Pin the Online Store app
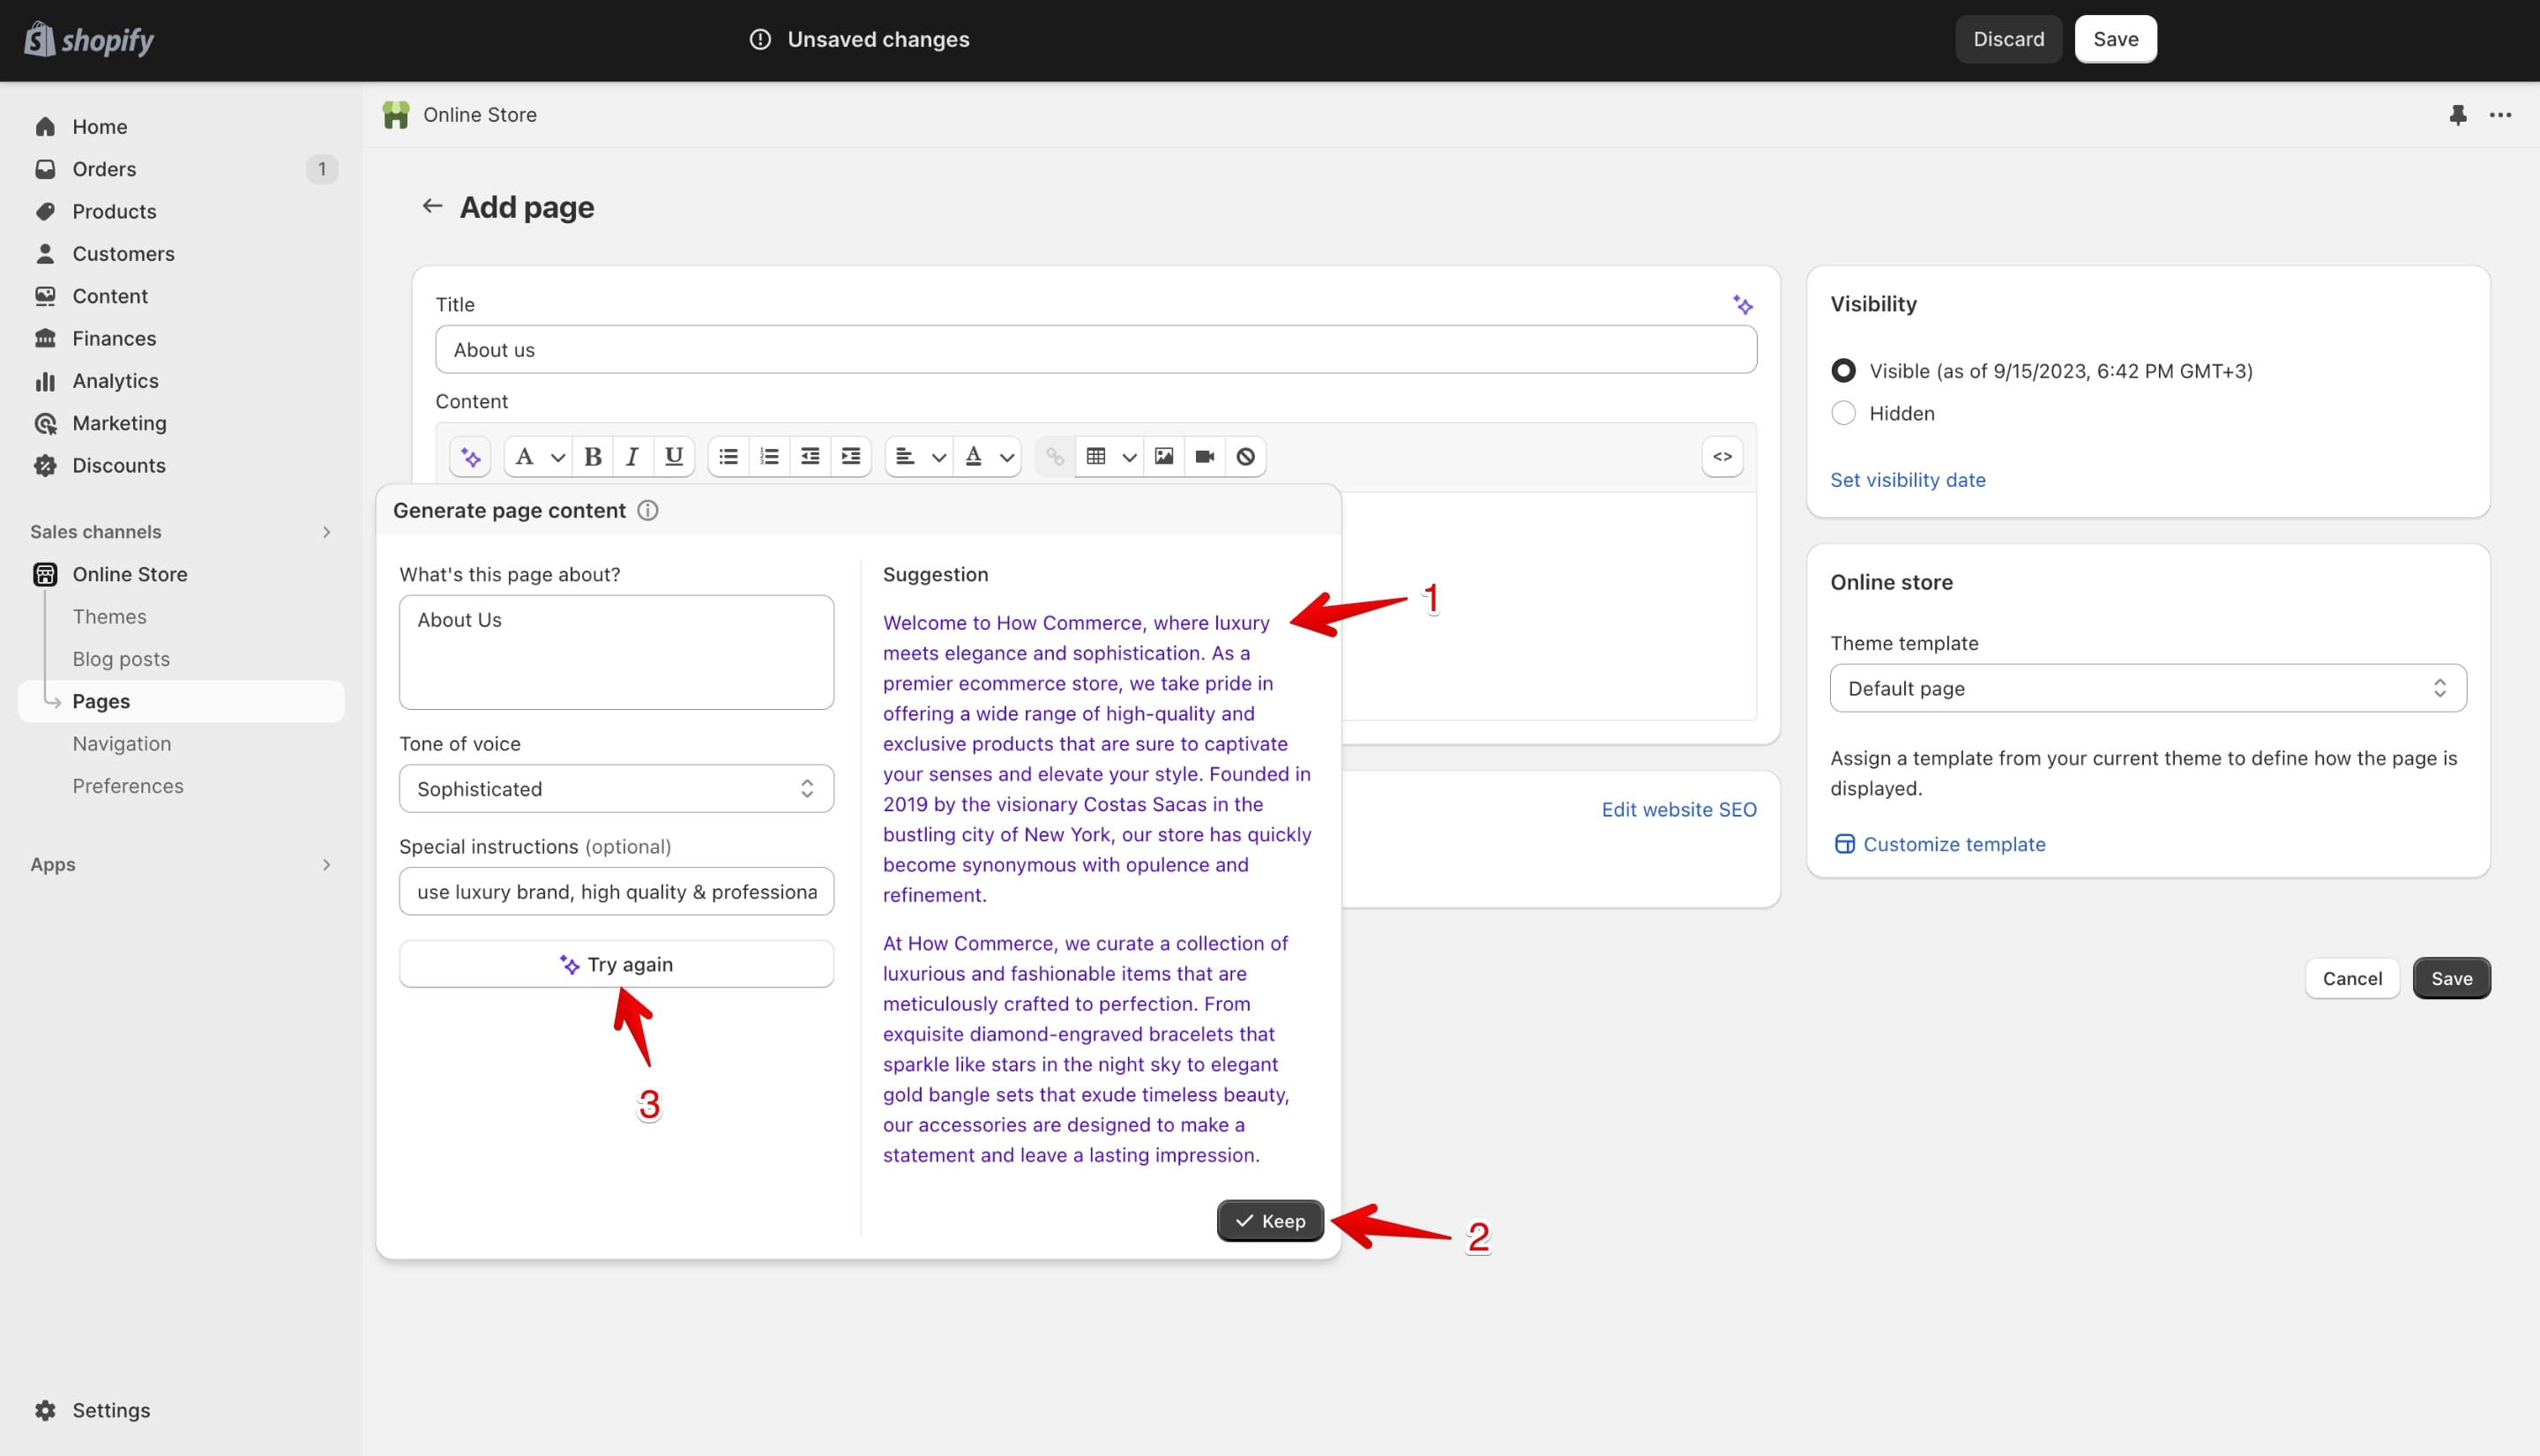Viewport: 2540px width, 1456px height. pos(2458,115)
